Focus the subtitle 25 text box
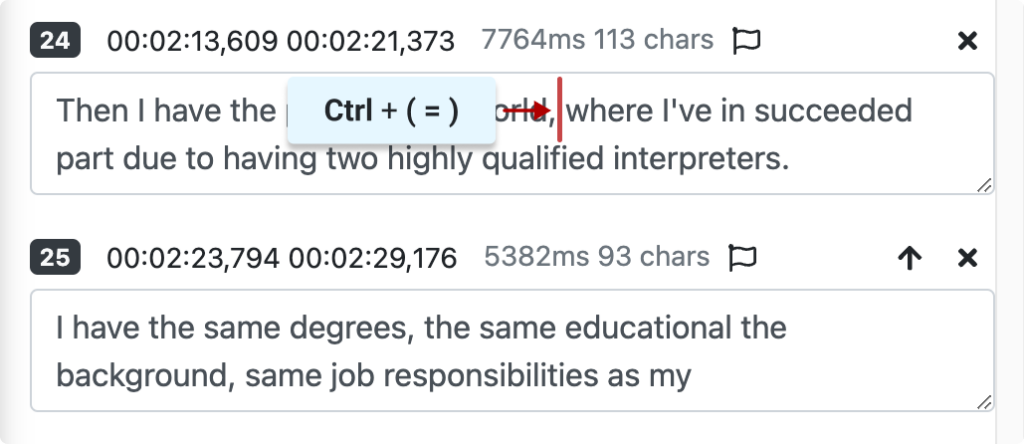 (512, 350)
